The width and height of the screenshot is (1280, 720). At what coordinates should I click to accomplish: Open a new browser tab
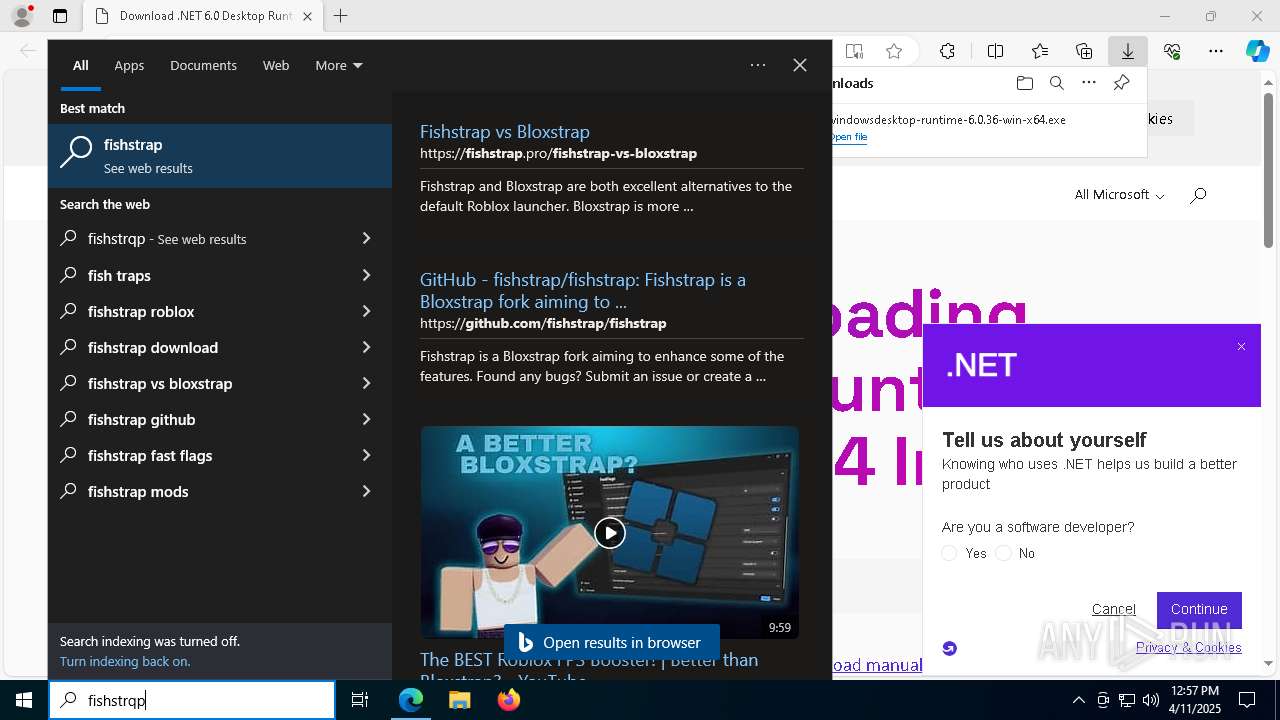340,16
